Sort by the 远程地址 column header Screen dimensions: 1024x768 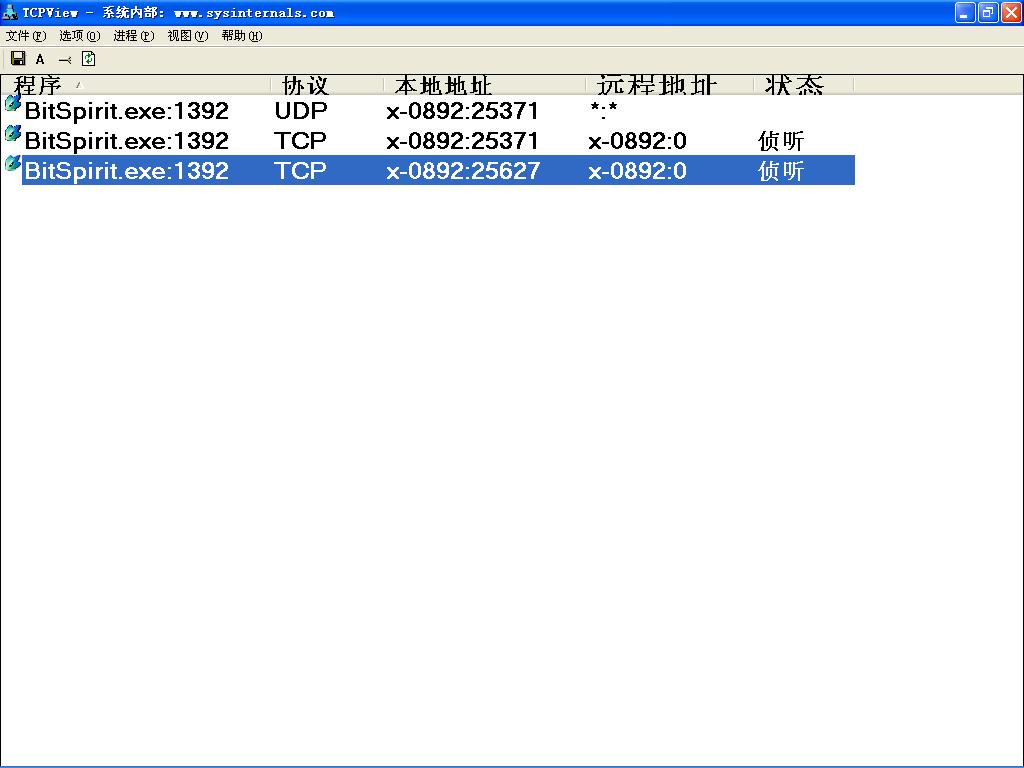pyautogui.click(x=669, y=85)
